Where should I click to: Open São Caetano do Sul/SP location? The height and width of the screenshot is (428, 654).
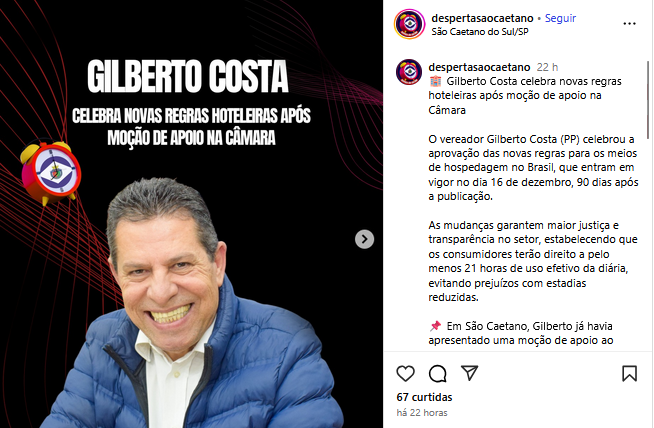[480, 32]
